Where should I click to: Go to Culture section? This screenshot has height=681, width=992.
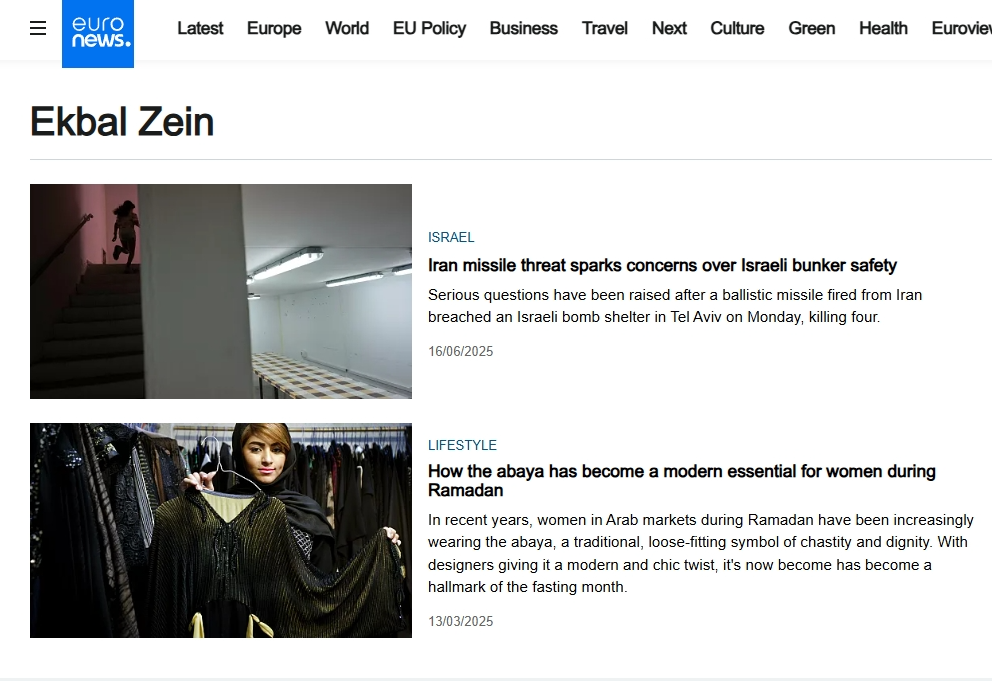737,28
